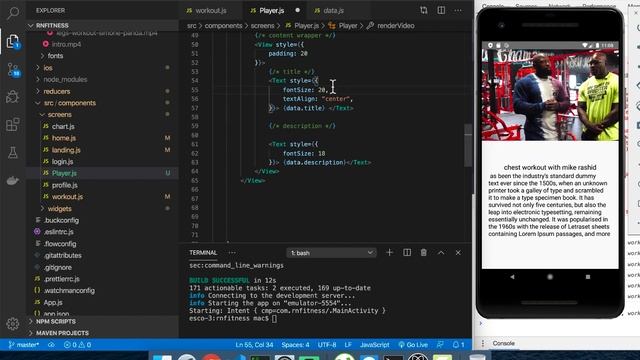Image resolution: width=640 pixels, height=360 pixels.
Task: Expand the reducers folder
Action: (x=57, y=91)
